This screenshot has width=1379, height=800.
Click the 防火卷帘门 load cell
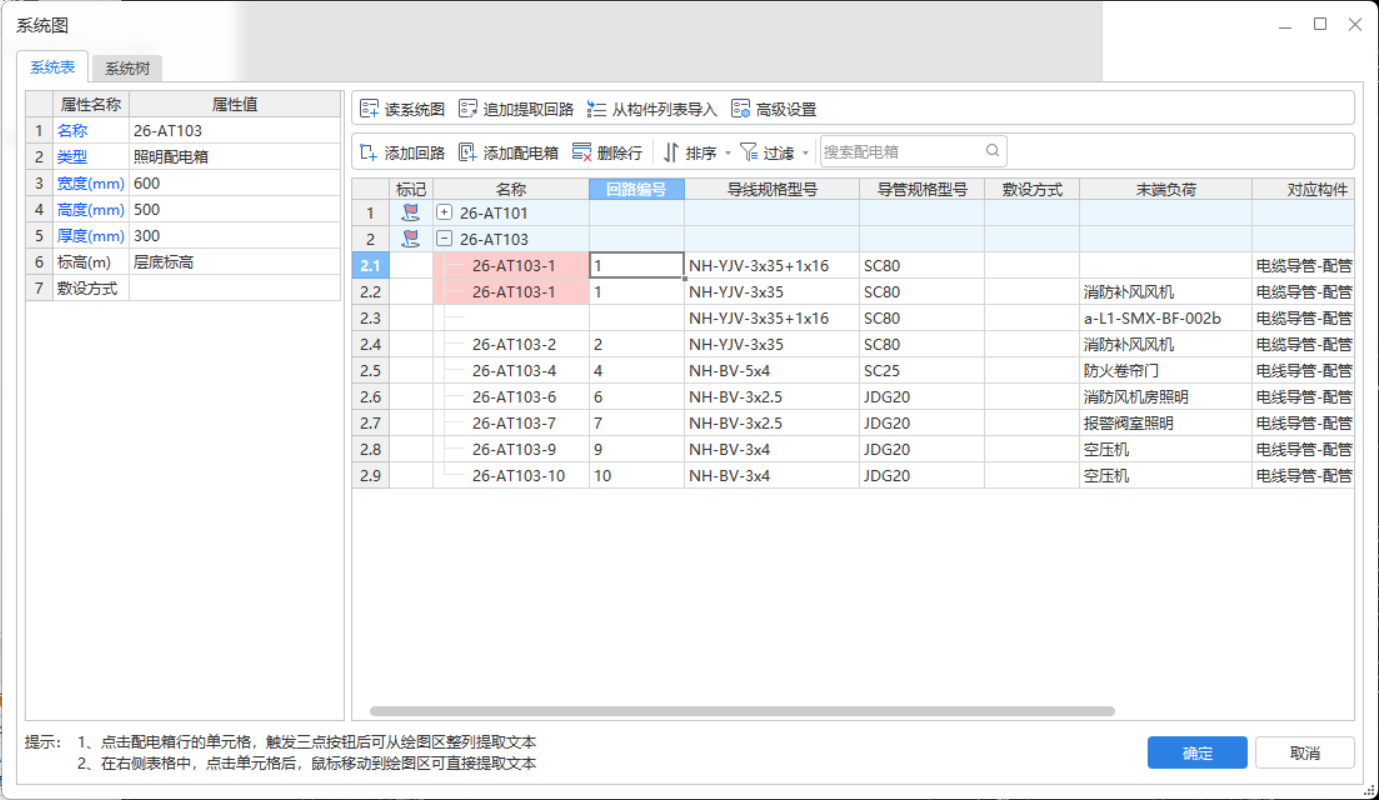(x=1165, y=370)
